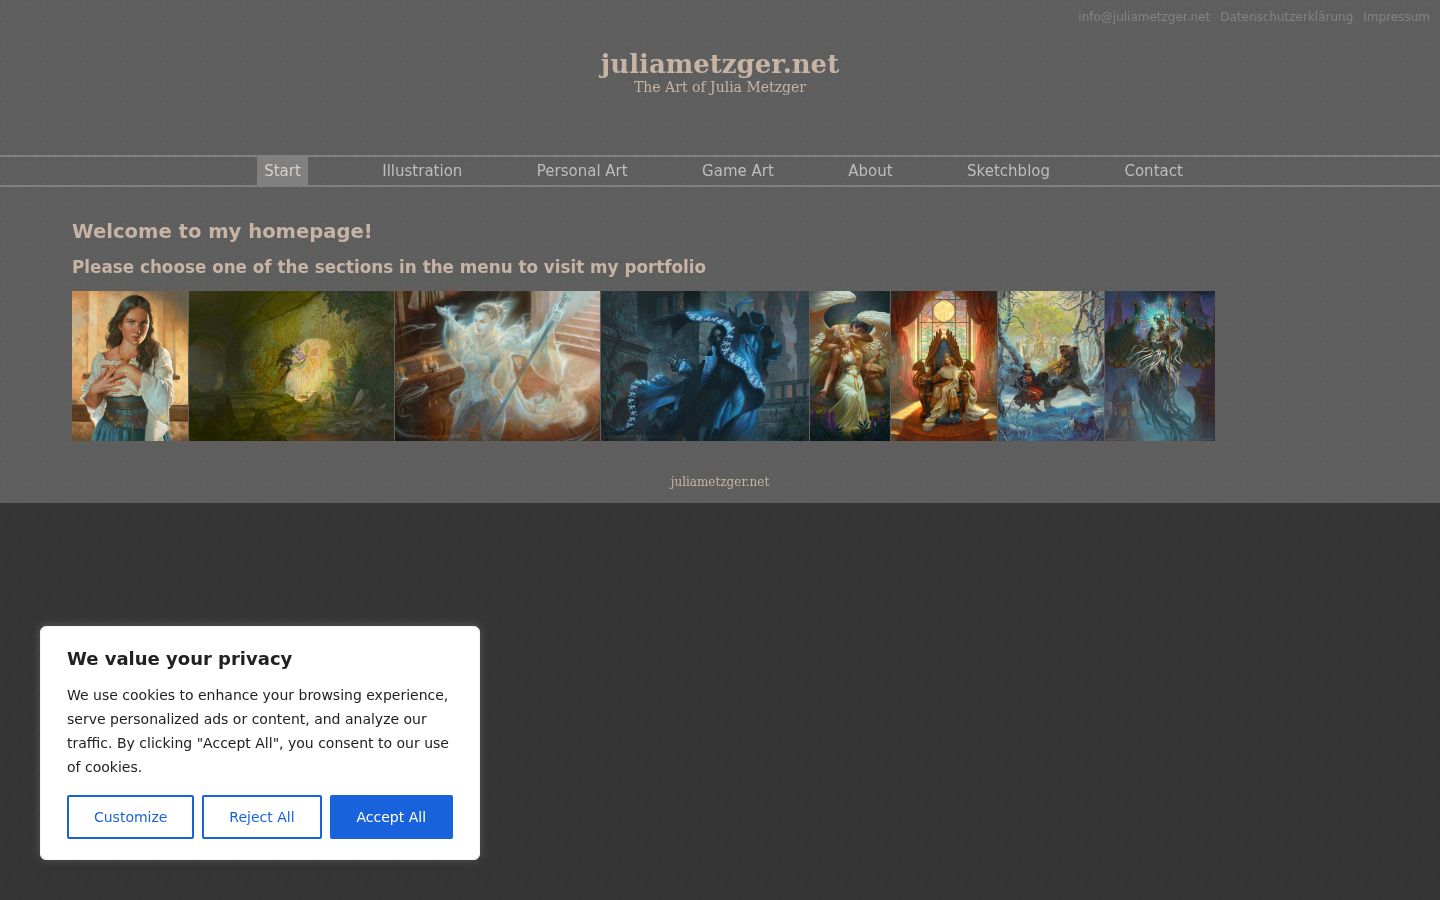1440x900 pixels.
Task: Click the cookie consent description paragraph
Action: point(258,731)
